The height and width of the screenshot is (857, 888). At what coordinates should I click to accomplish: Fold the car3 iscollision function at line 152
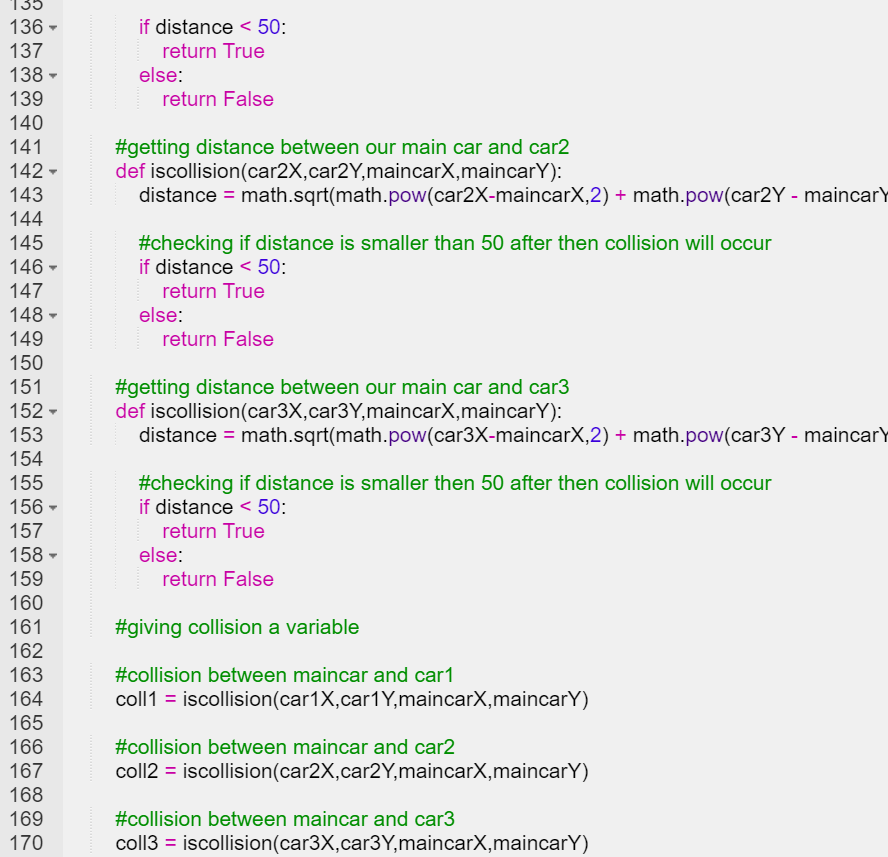click(52, 412)
